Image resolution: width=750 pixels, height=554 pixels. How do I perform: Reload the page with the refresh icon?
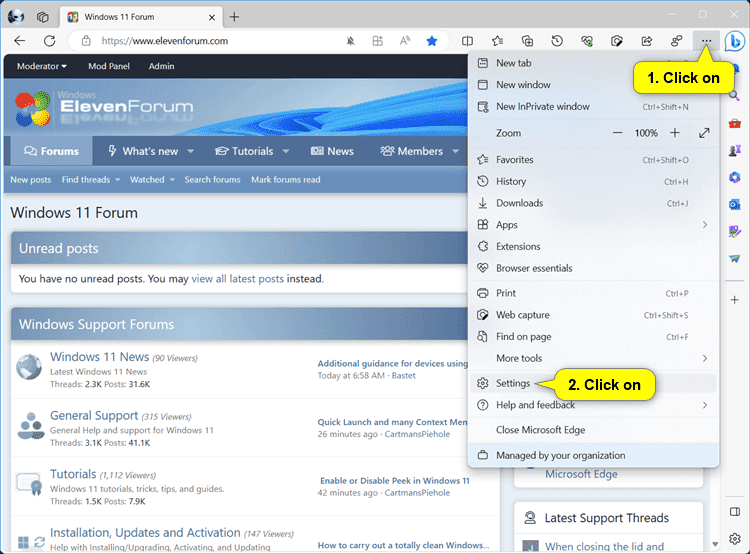coord(49,41)
